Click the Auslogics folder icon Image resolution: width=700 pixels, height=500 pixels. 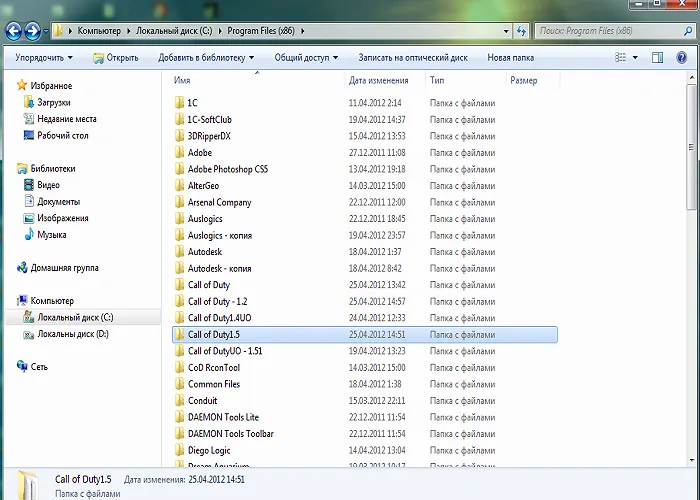[179, 218]
